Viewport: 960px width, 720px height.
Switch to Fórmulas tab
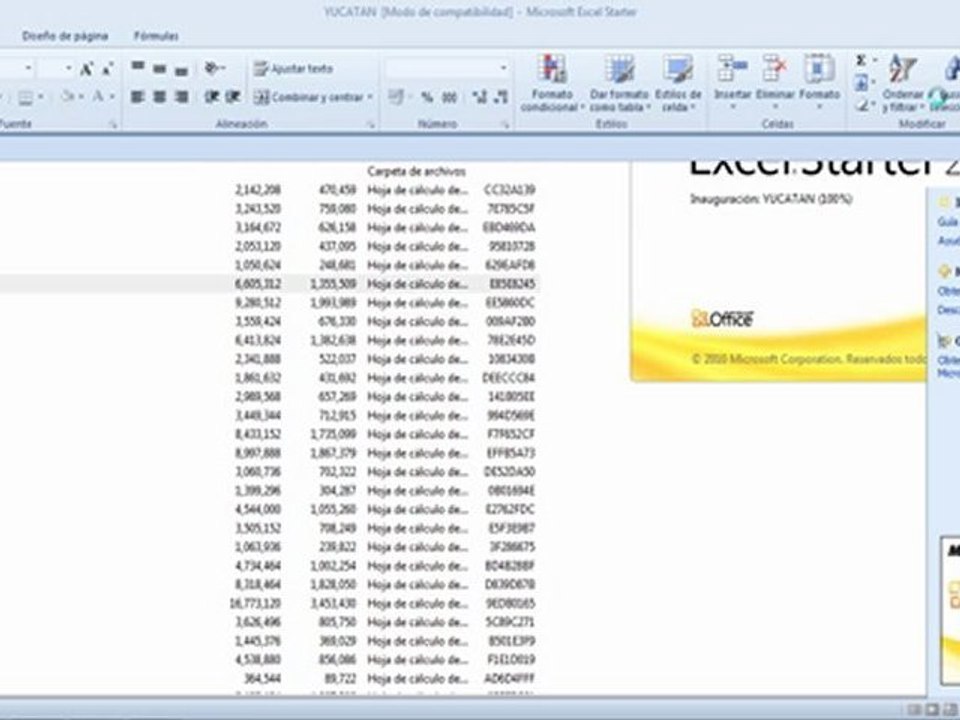(157, 36)
